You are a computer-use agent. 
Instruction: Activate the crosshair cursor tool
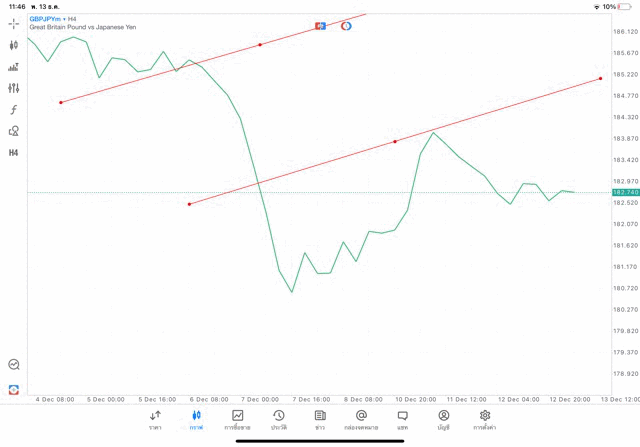tap(14, 22)
